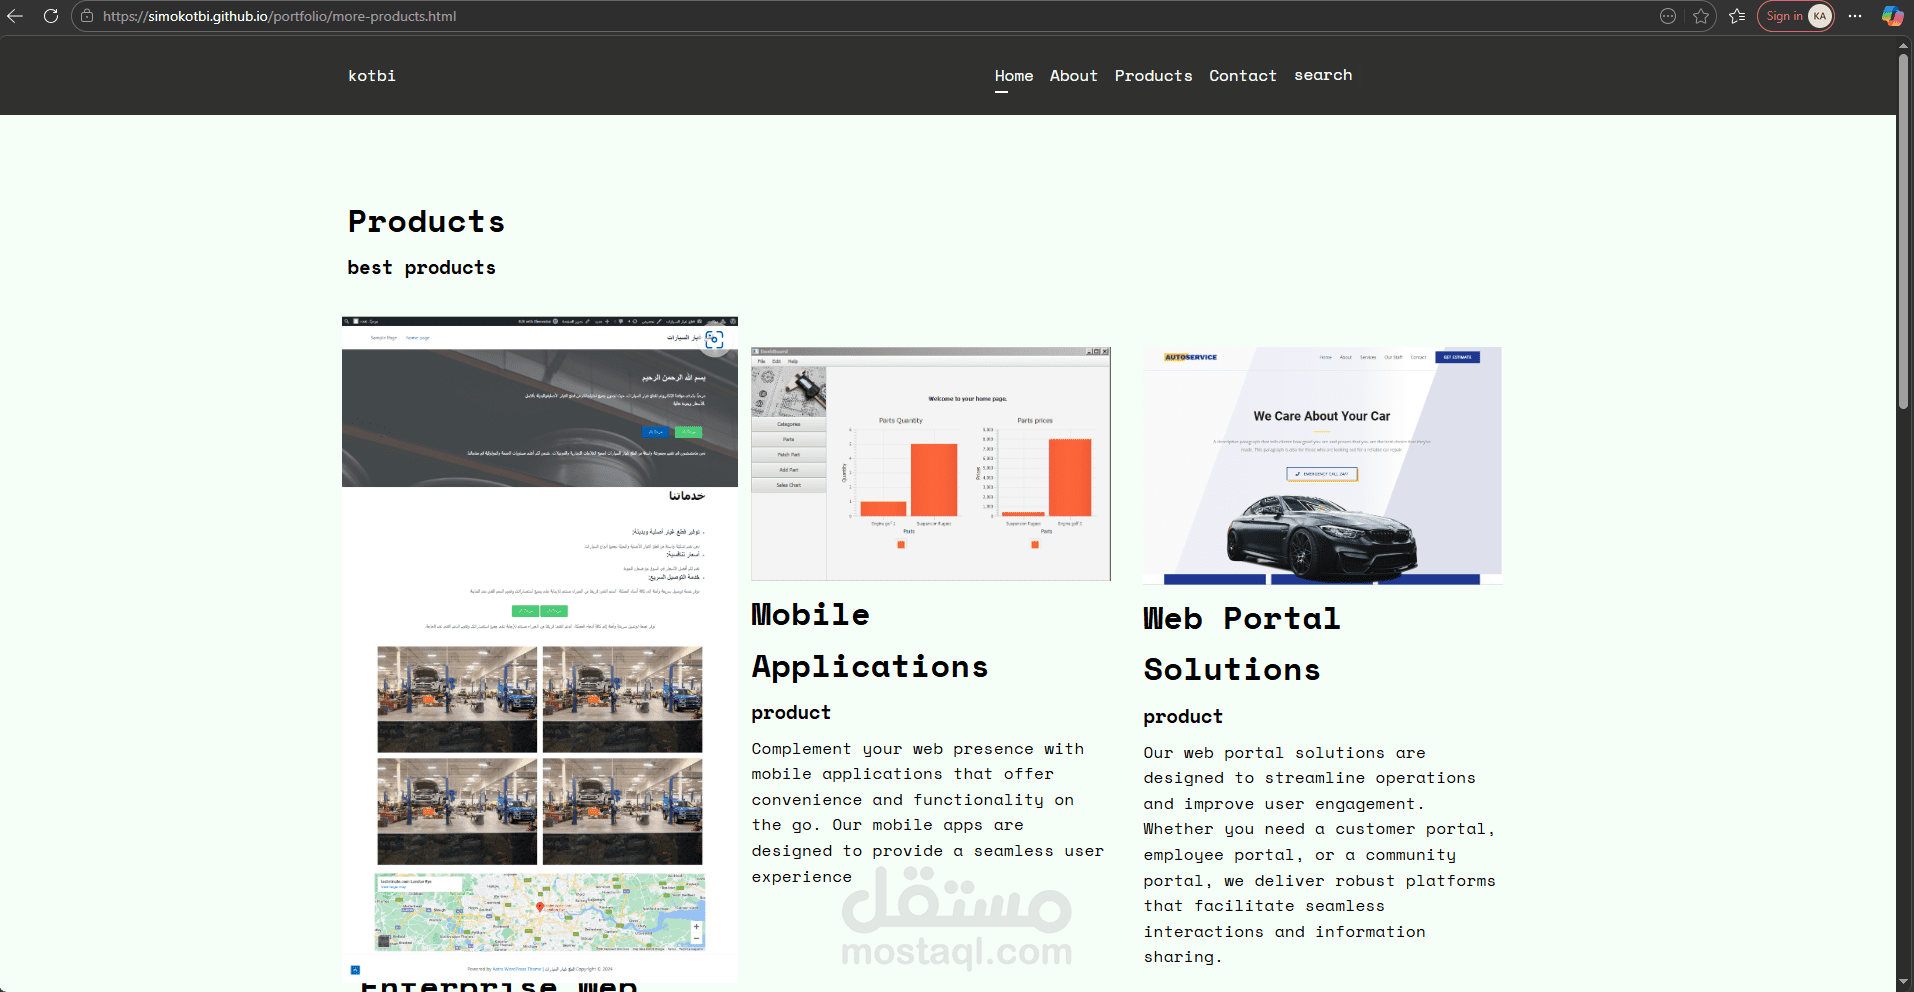
Task: Reload the page with the refresh icon
Action: pos(50,16)
